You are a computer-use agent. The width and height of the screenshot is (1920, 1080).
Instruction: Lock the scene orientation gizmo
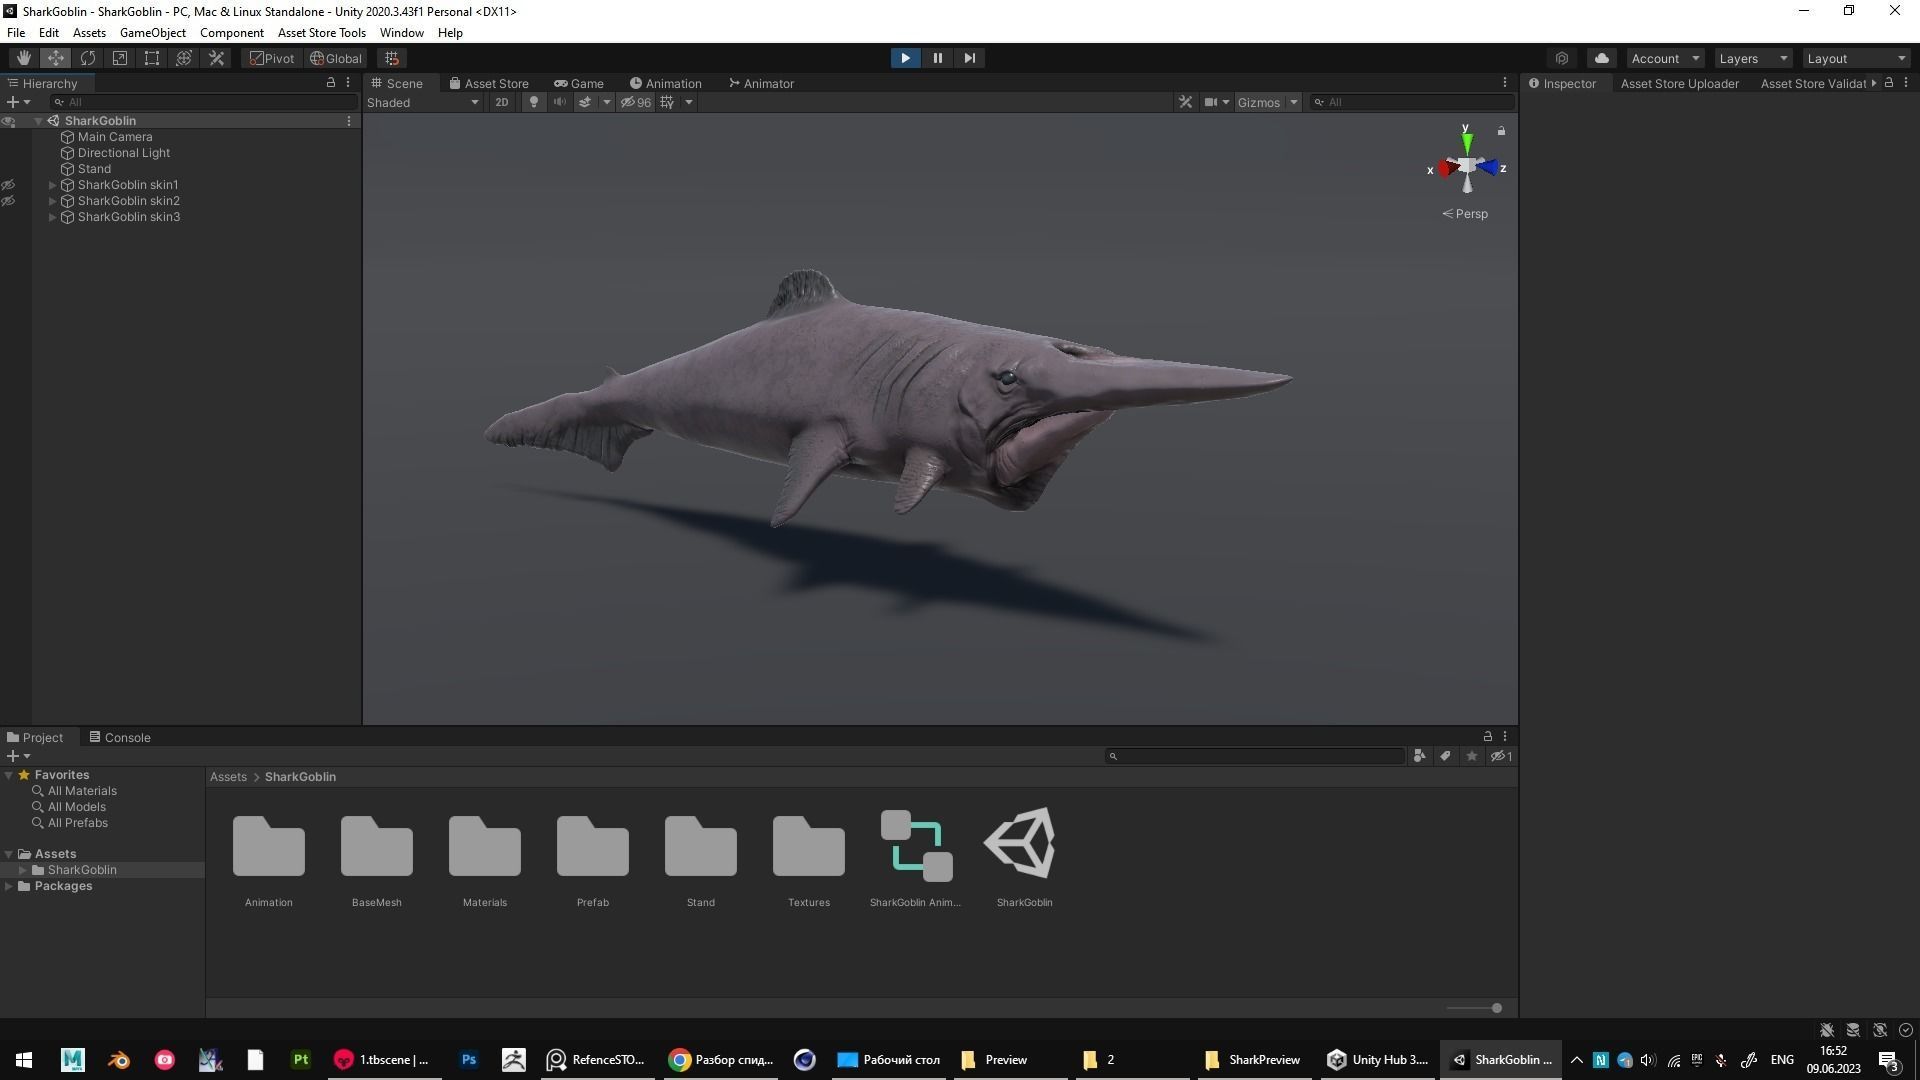coord(1501,131)
